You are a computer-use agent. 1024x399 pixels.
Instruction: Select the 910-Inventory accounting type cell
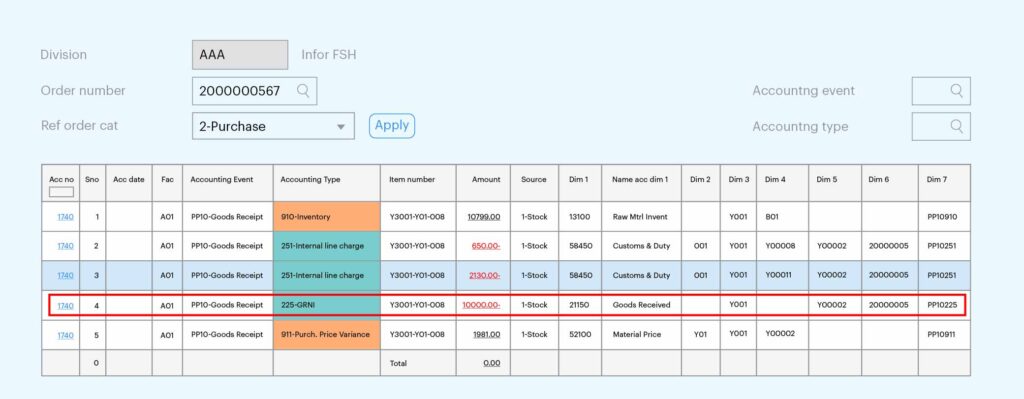327,217
